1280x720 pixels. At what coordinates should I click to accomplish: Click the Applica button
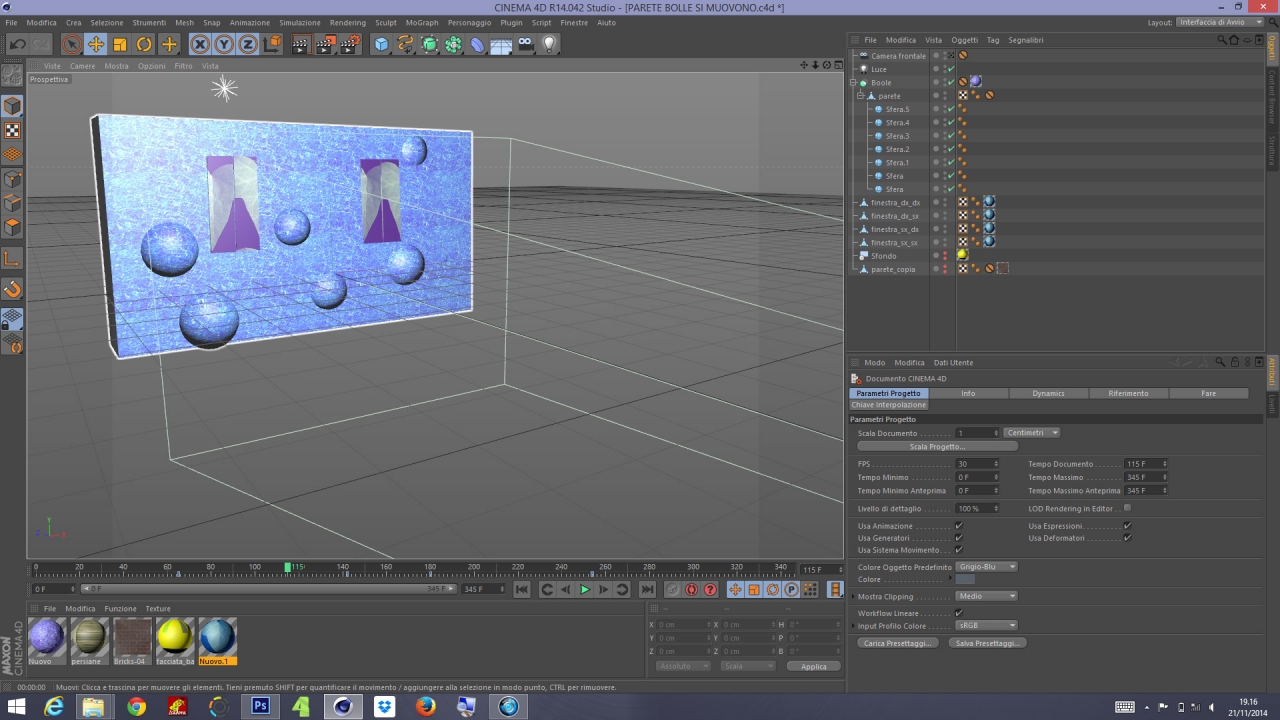813,666
